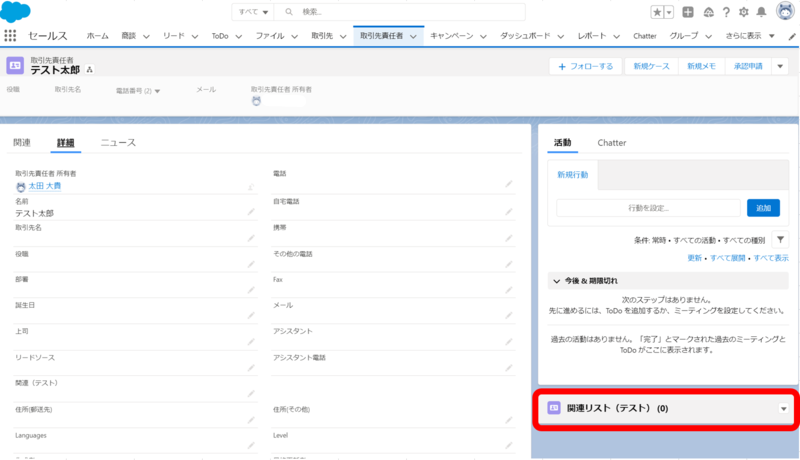The width and height of the screenshot is (800, 460).
Task: Edit the 自宅電話 field pencil icon
Action: pyautogui.click(x=509, y=212)
